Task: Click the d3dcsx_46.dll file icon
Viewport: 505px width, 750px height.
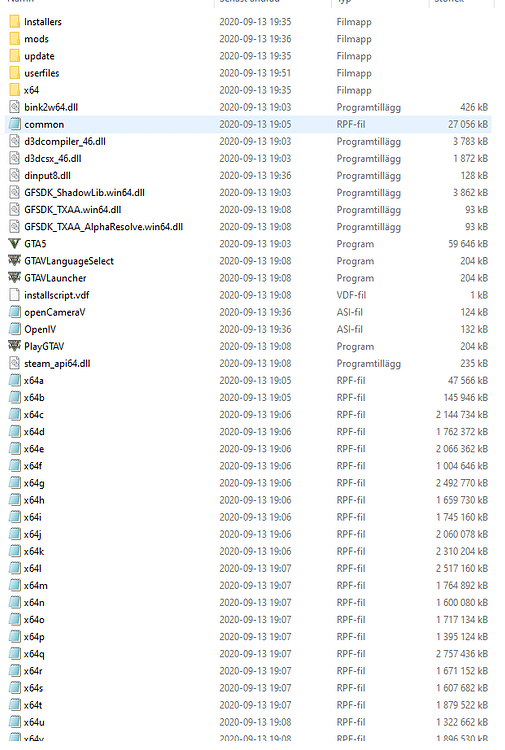Action: pos(15,158)
